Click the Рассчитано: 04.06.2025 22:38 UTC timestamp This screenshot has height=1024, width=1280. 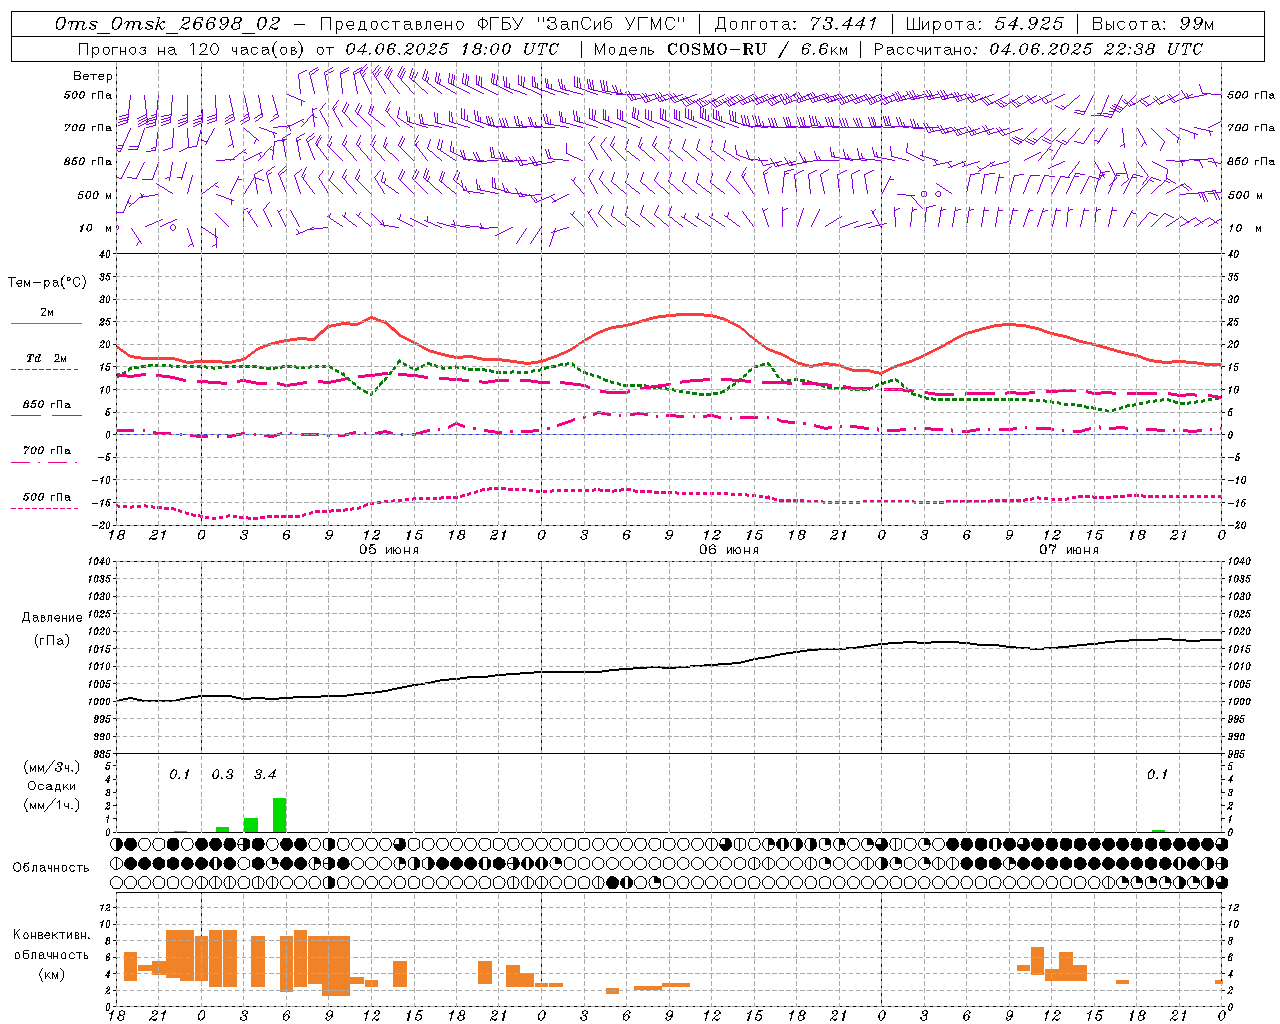click(1038, 49)
